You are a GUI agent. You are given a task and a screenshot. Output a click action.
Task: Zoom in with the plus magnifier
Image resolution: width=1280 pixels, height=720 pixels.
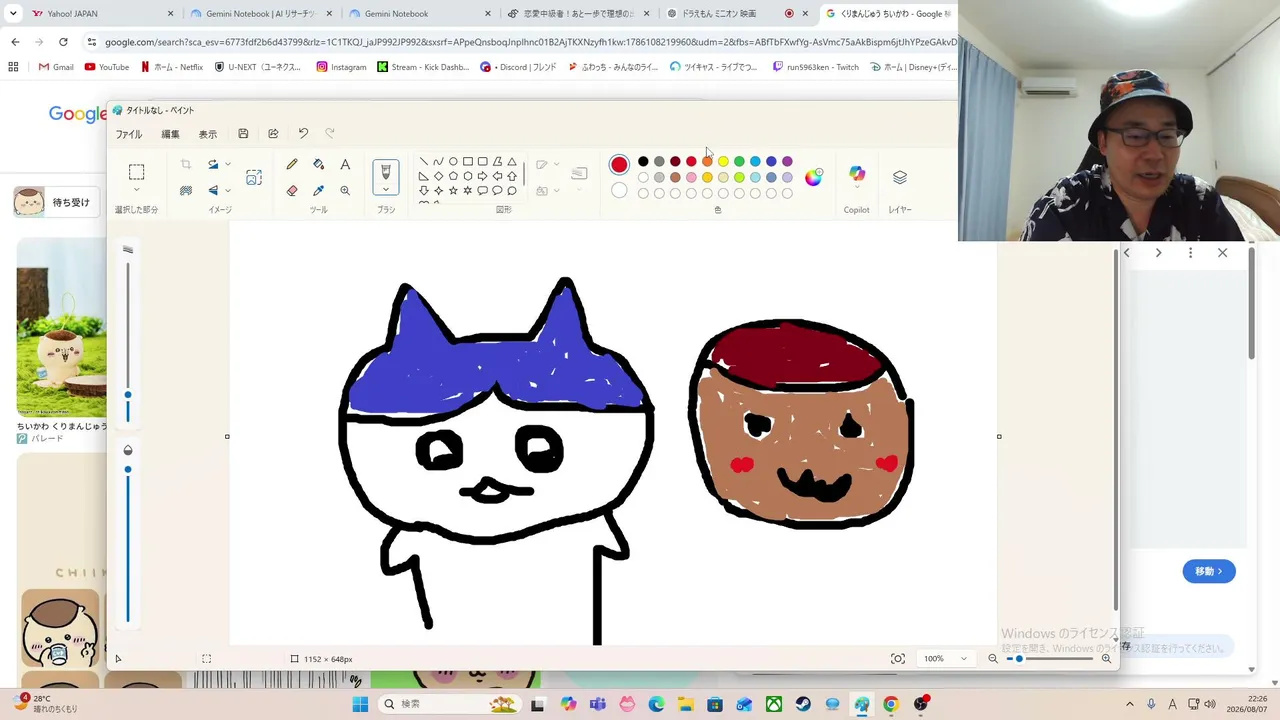coord(1106,659)
